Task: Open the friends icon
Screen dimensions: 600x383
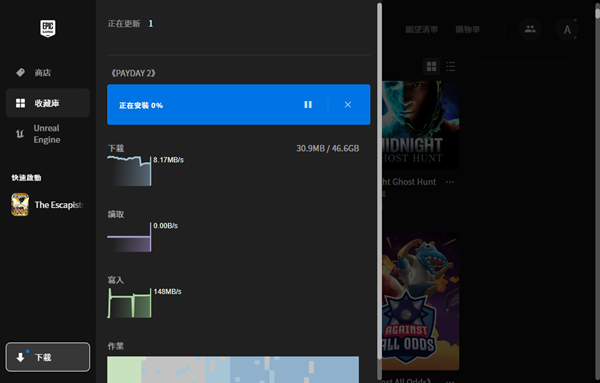Action: click(x=530, y=29)
